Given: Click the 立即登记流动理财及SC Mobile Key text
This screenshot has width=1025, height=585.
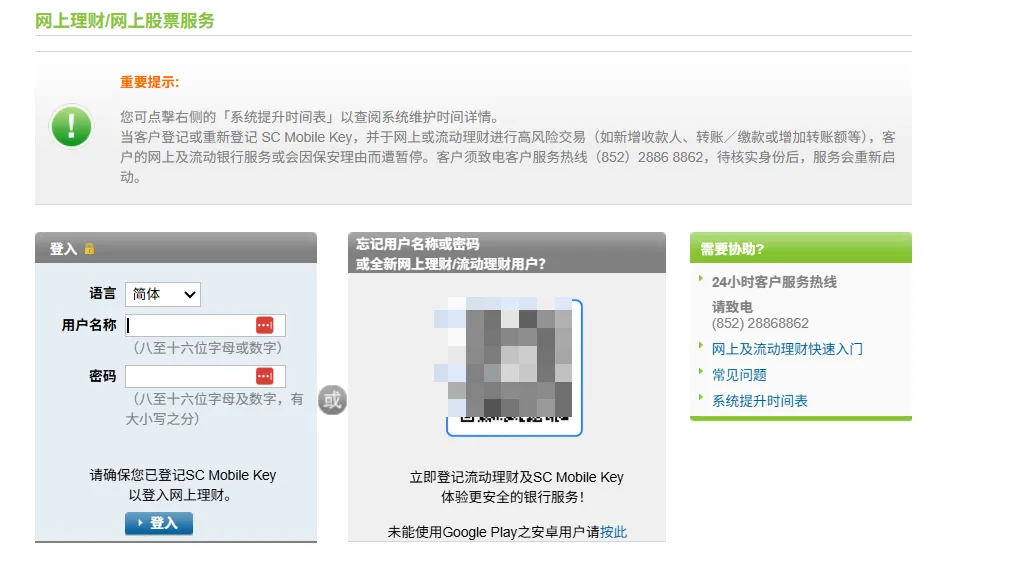Looking at the screenshot, I should (x=516, y=477).
